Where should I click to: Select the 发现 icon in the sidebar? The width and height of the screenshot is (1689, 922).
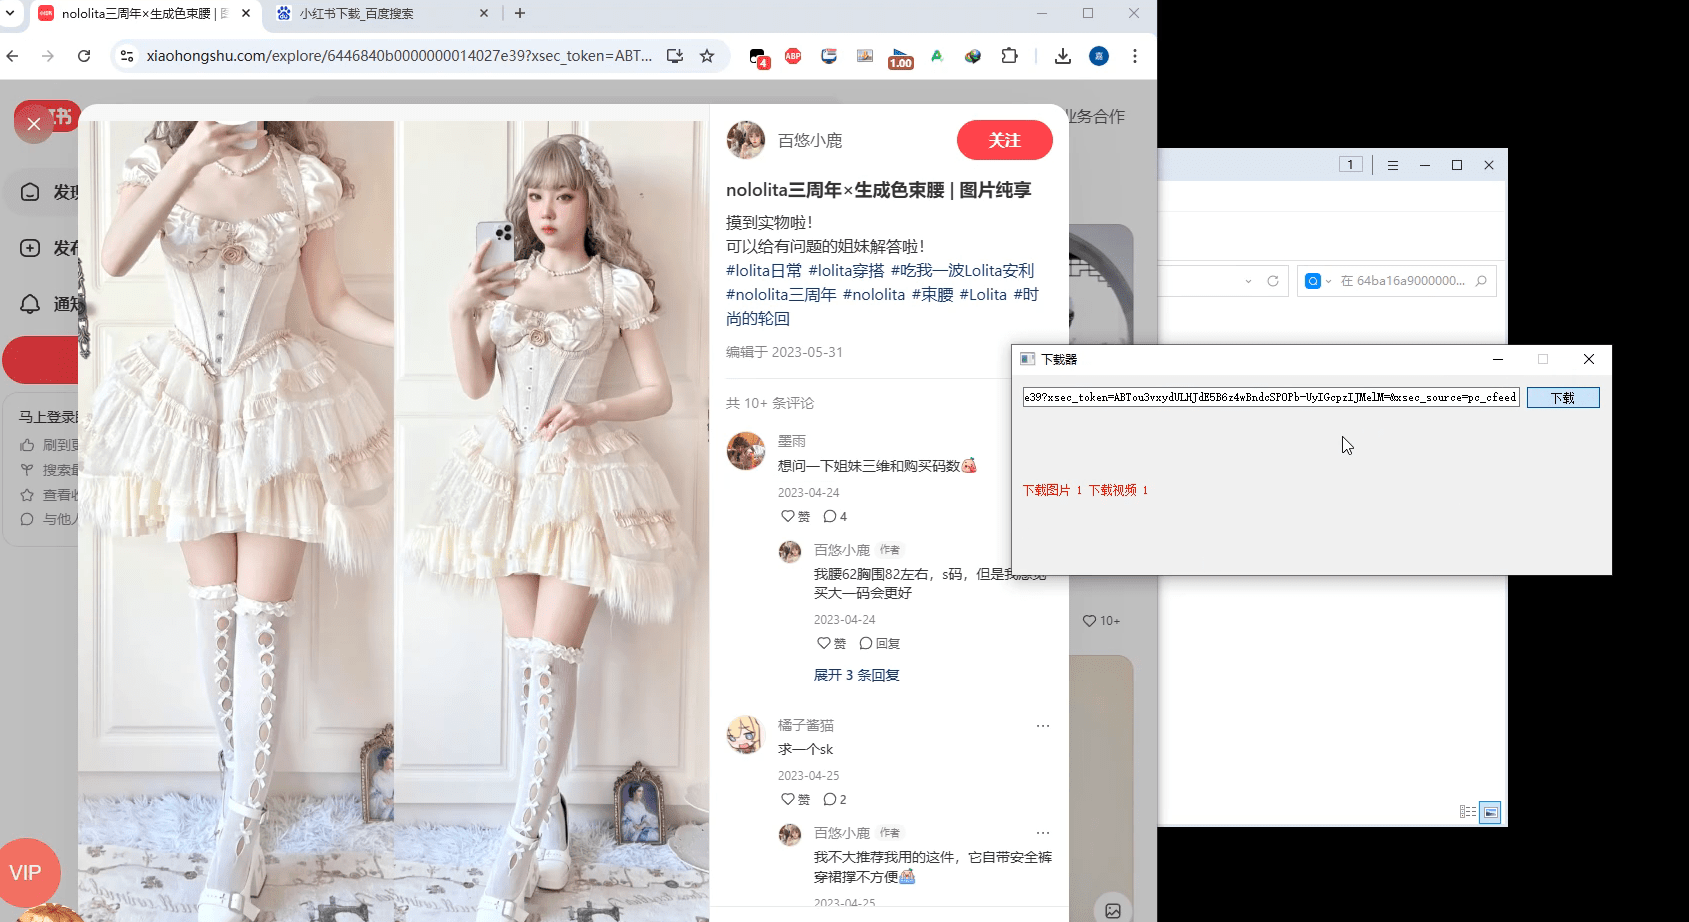30,191
